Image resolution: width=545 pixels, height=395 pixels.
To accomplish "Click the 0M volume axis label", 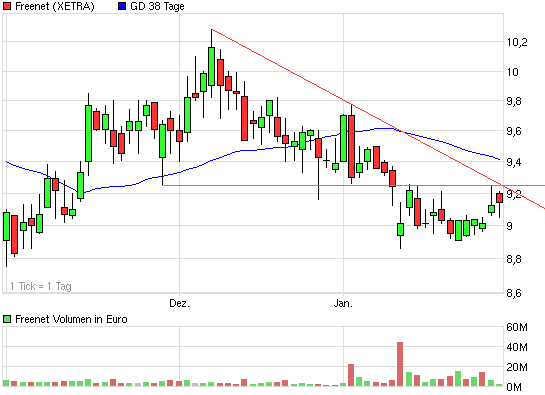I will click(514, 387).
